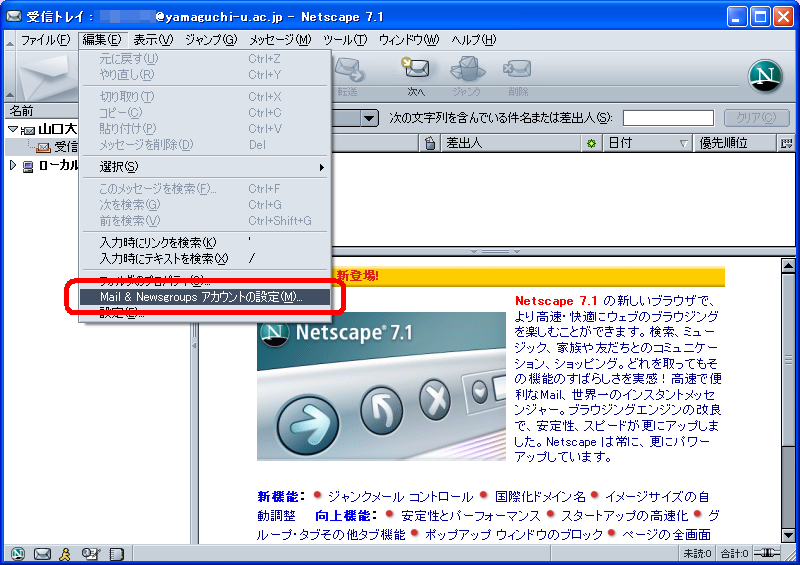This screenshot has width=800, height=565.
Task: Click the mail icon in the title bar
Action: 13,16
